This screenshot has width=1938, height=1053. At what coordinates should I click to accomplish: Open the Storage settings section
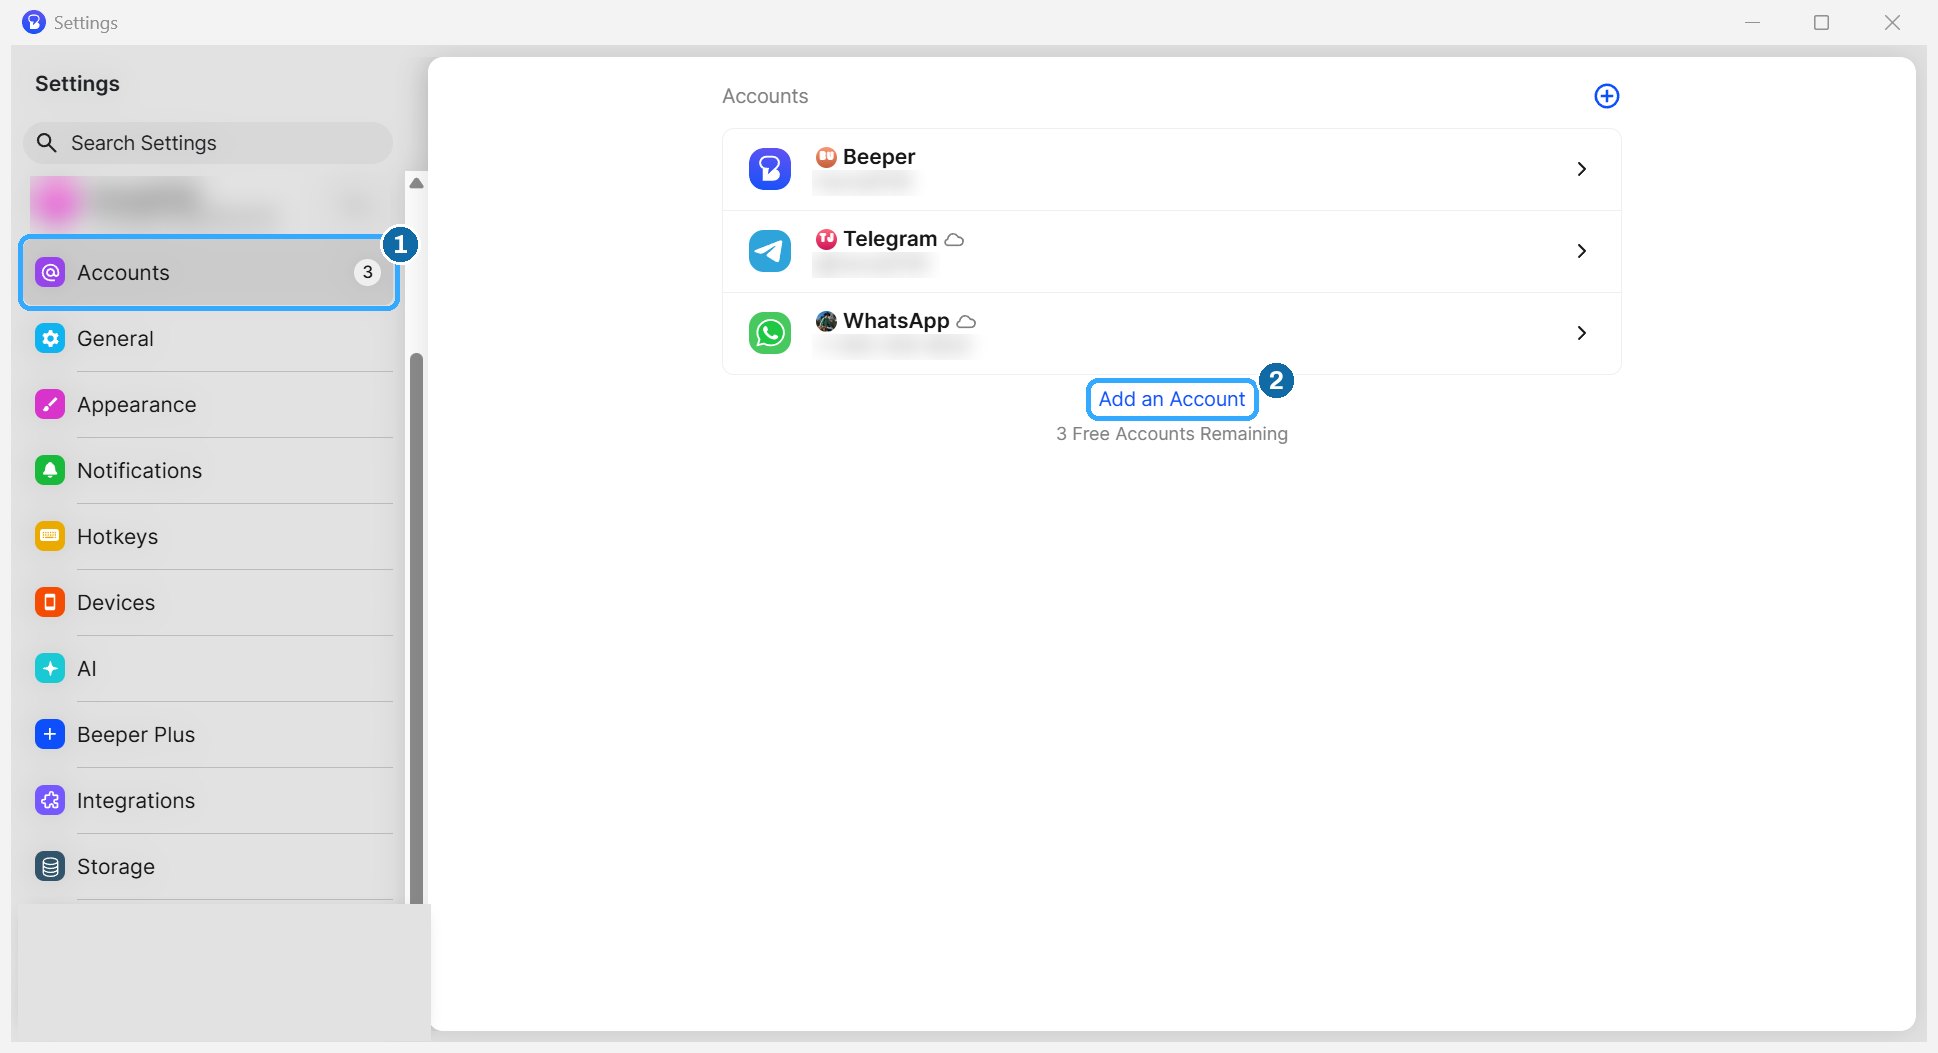(x=209, y=866)
